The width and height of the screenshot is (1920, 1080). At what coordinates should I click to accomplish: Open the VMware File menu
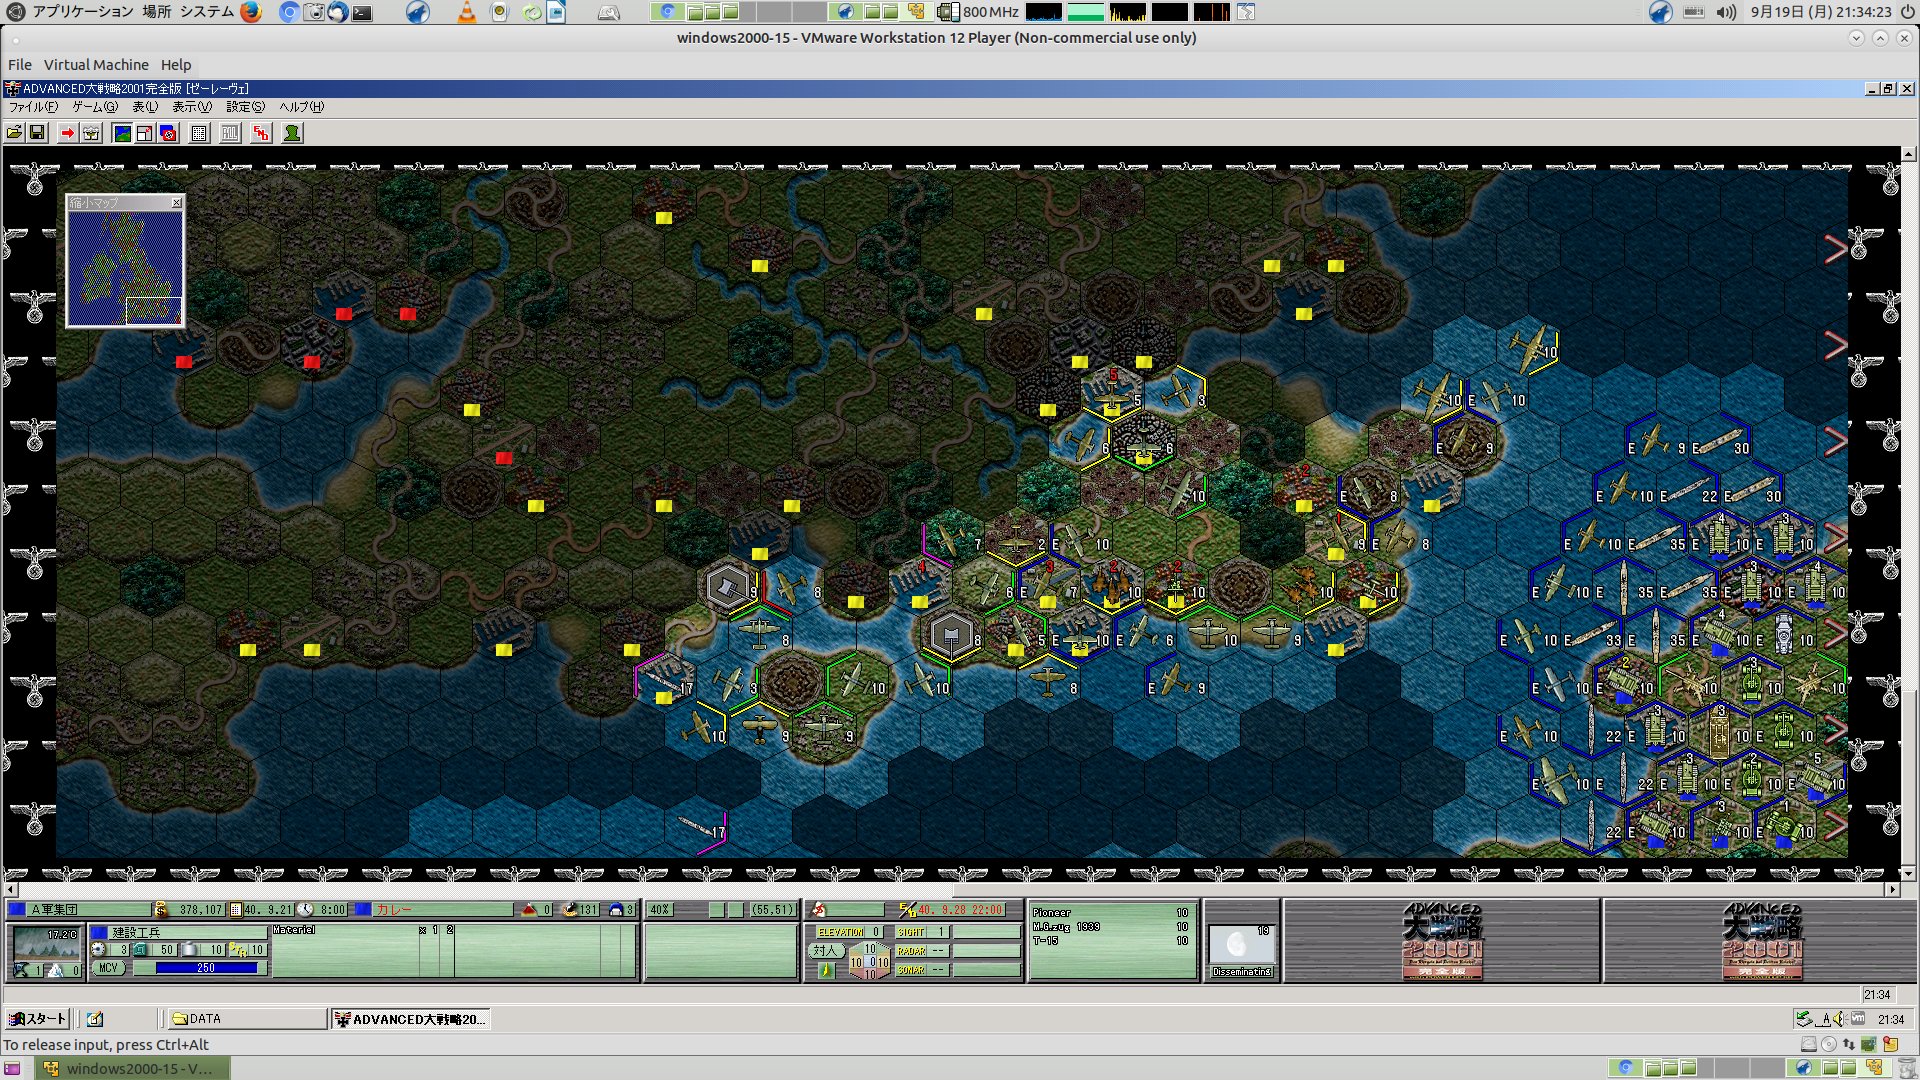[20, 65]
